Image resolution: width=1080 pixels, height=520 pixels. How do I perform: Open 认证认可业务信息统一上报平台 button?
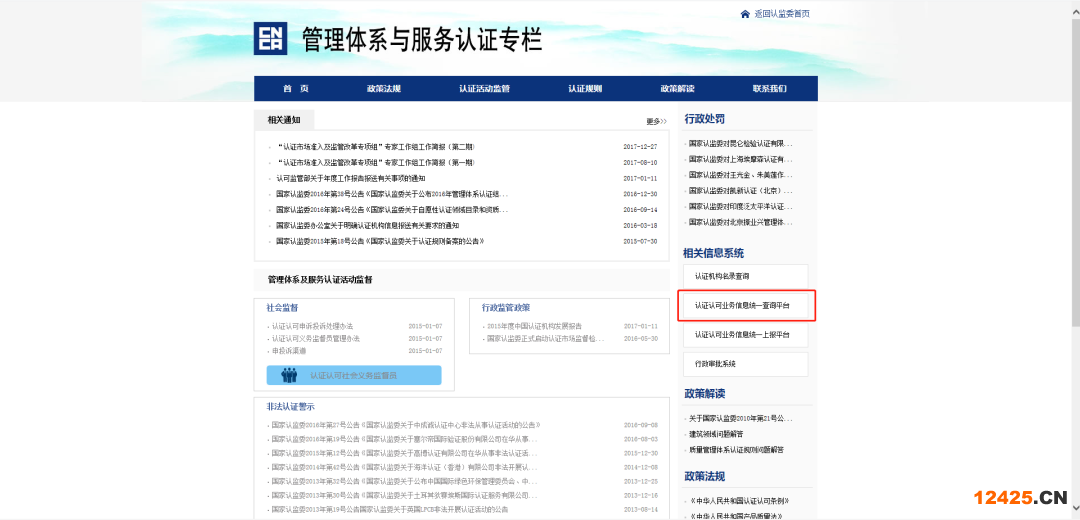coord(743,334)
